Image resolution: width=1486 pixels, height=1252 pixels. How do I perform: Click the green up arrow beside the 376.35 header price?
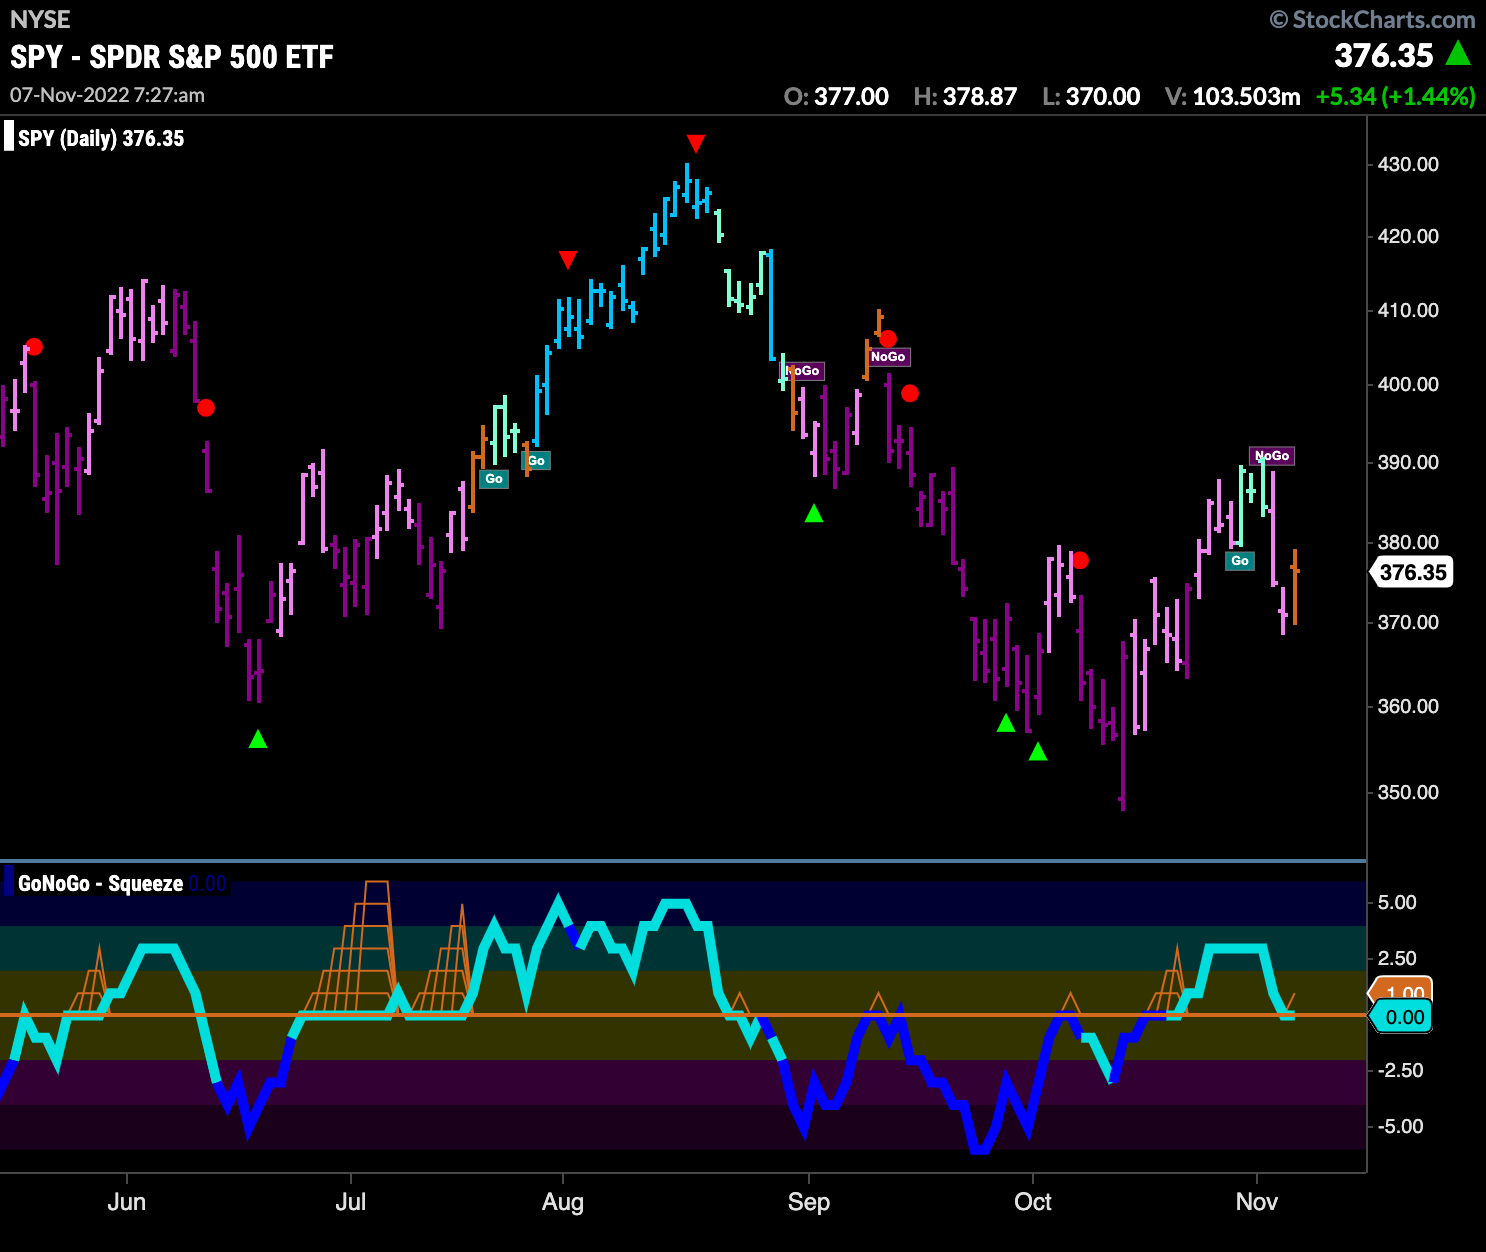pos(1459,53)
